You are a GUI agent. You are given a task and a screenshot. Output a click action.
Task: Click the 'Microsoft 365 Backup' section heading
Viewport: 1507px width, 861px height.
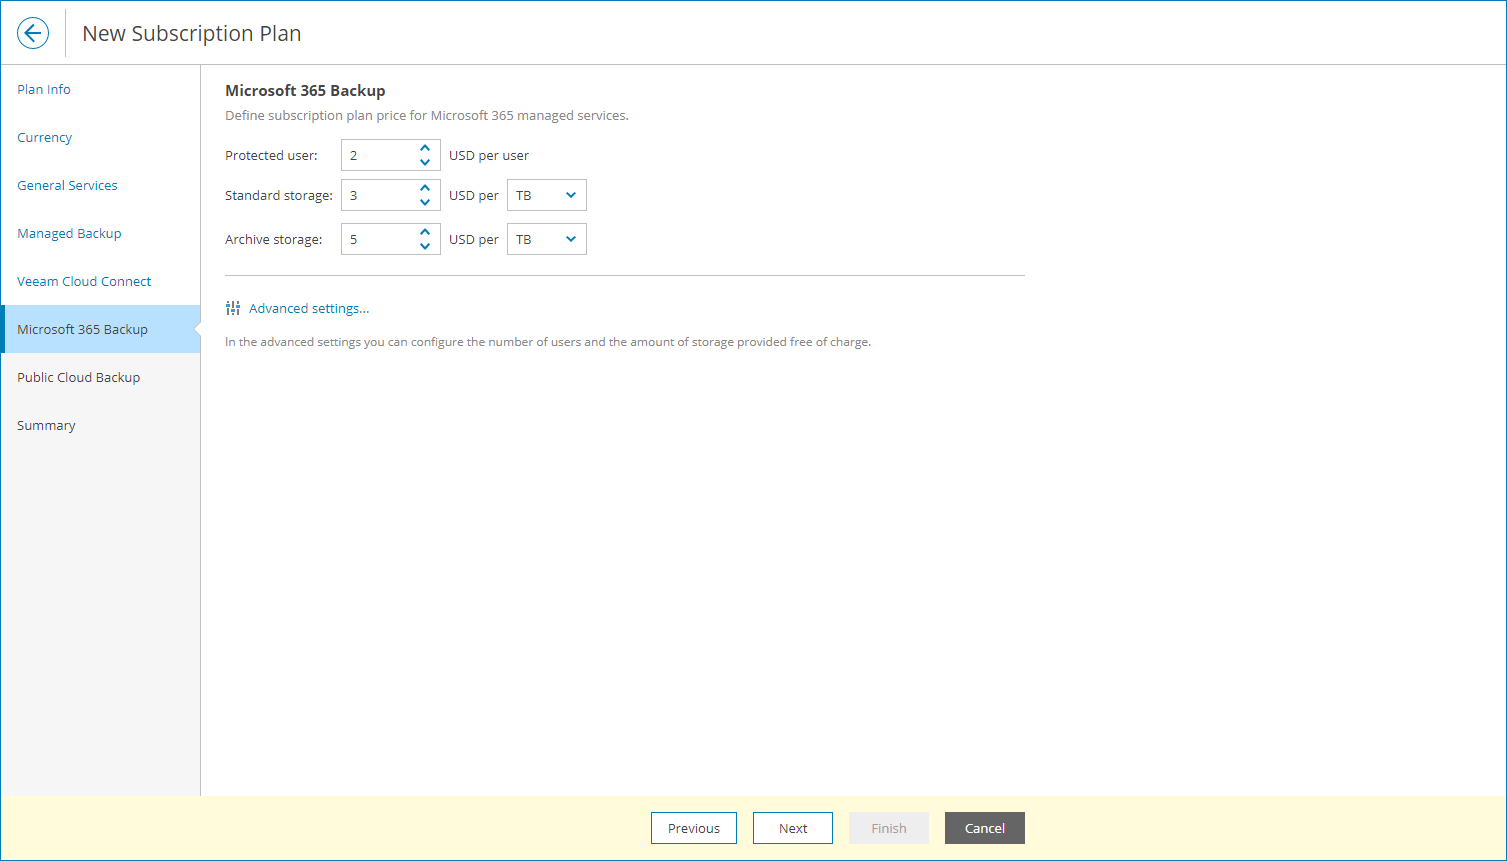(x=305, y=91)
